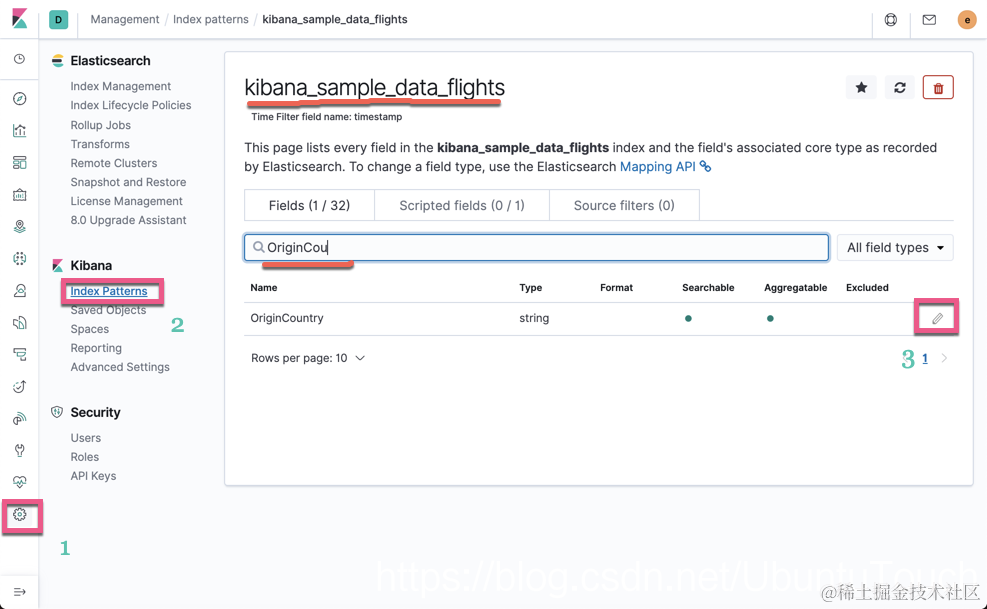Image resolution: width=987 pixels, height=609 pixels.
Task: Open Roles under Security
Action: tap(84, 457)
